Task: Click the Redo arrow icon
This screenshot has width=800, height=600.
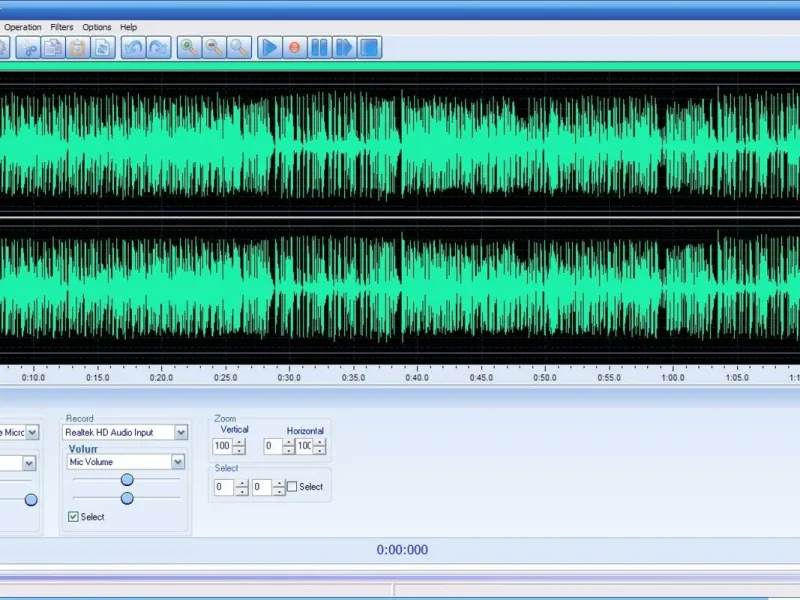Action: [158, 47]
